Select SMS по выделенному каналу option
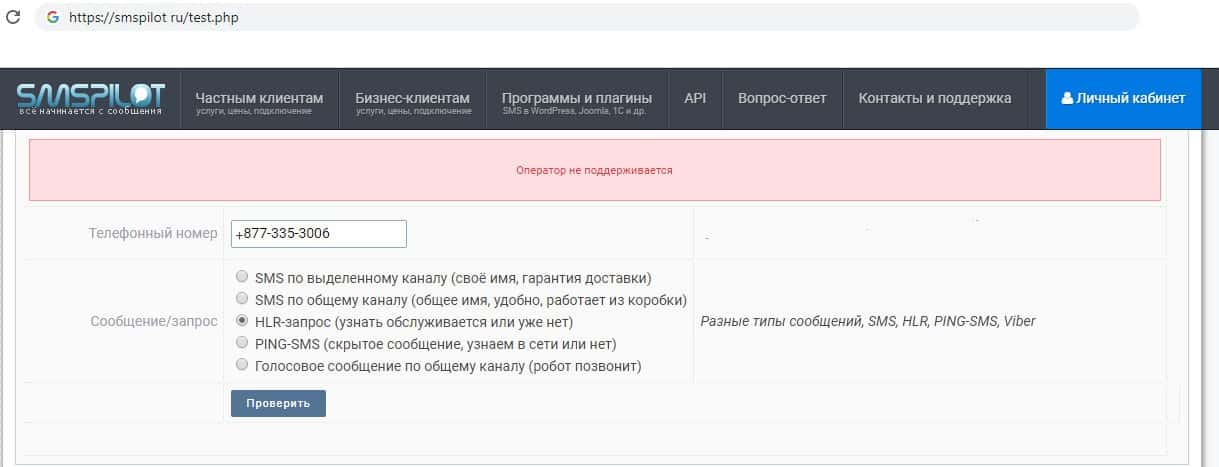The width and height of the screenshot is (1219, 467). (241, 277)
